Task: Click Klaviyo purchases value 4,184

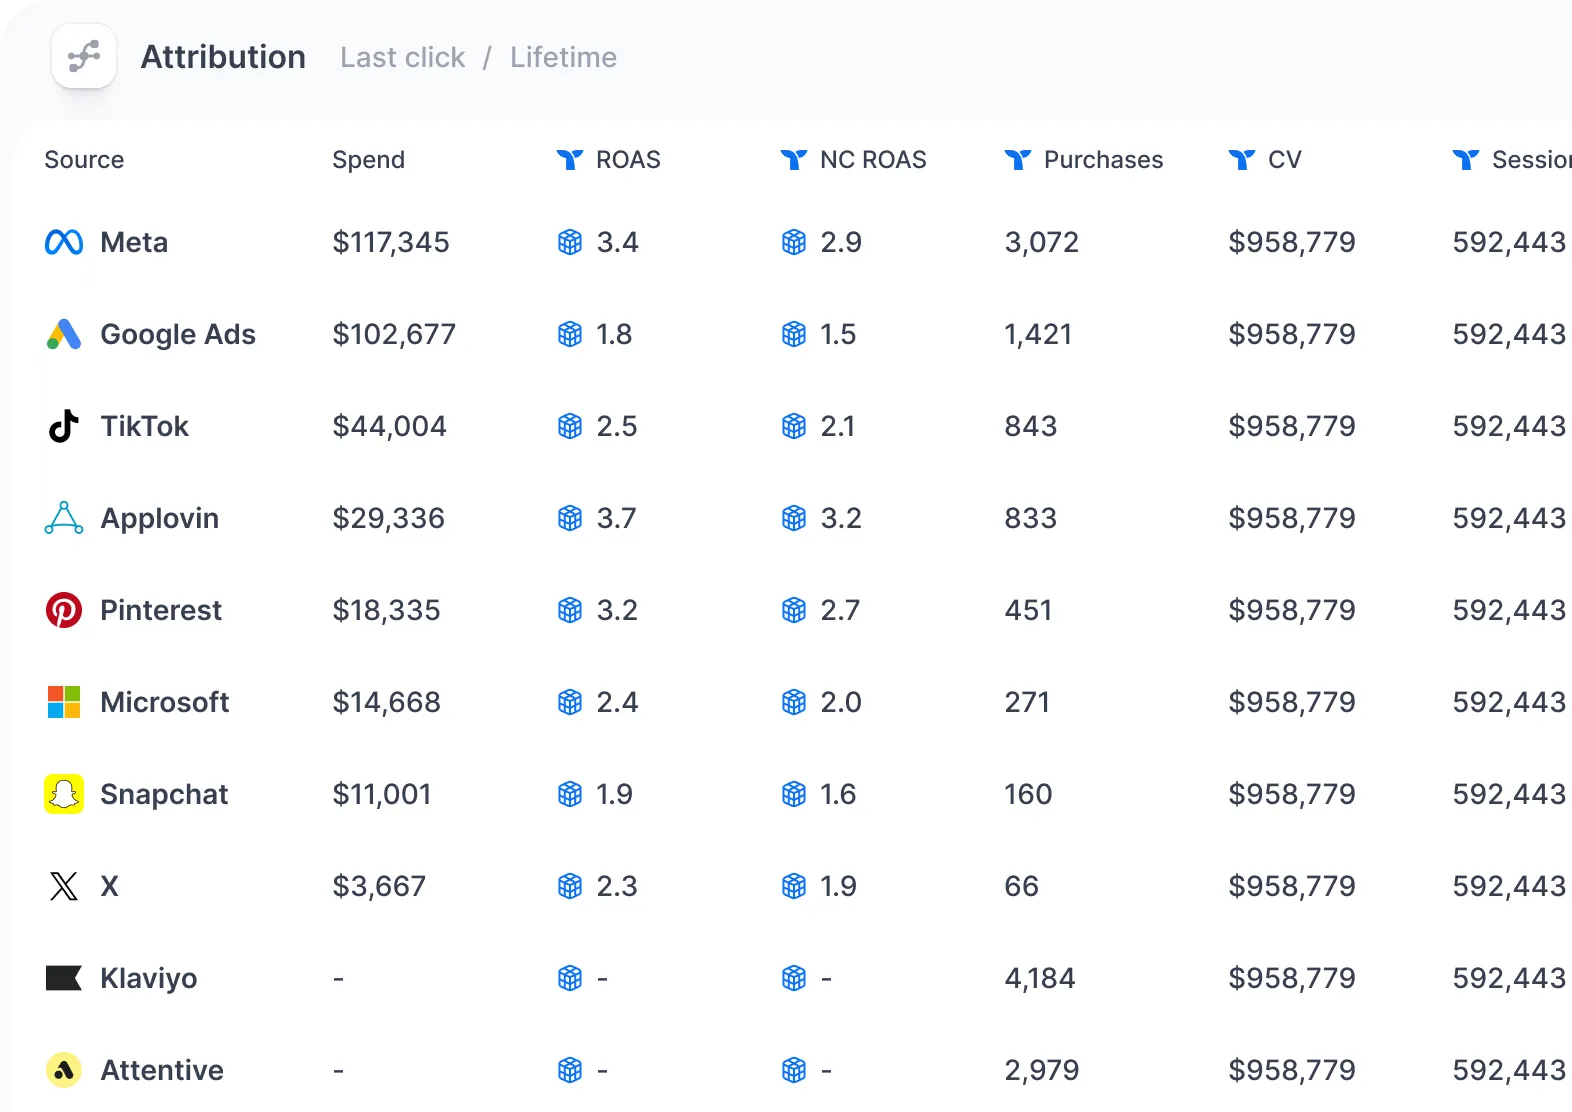Action: coord(1039,978)
